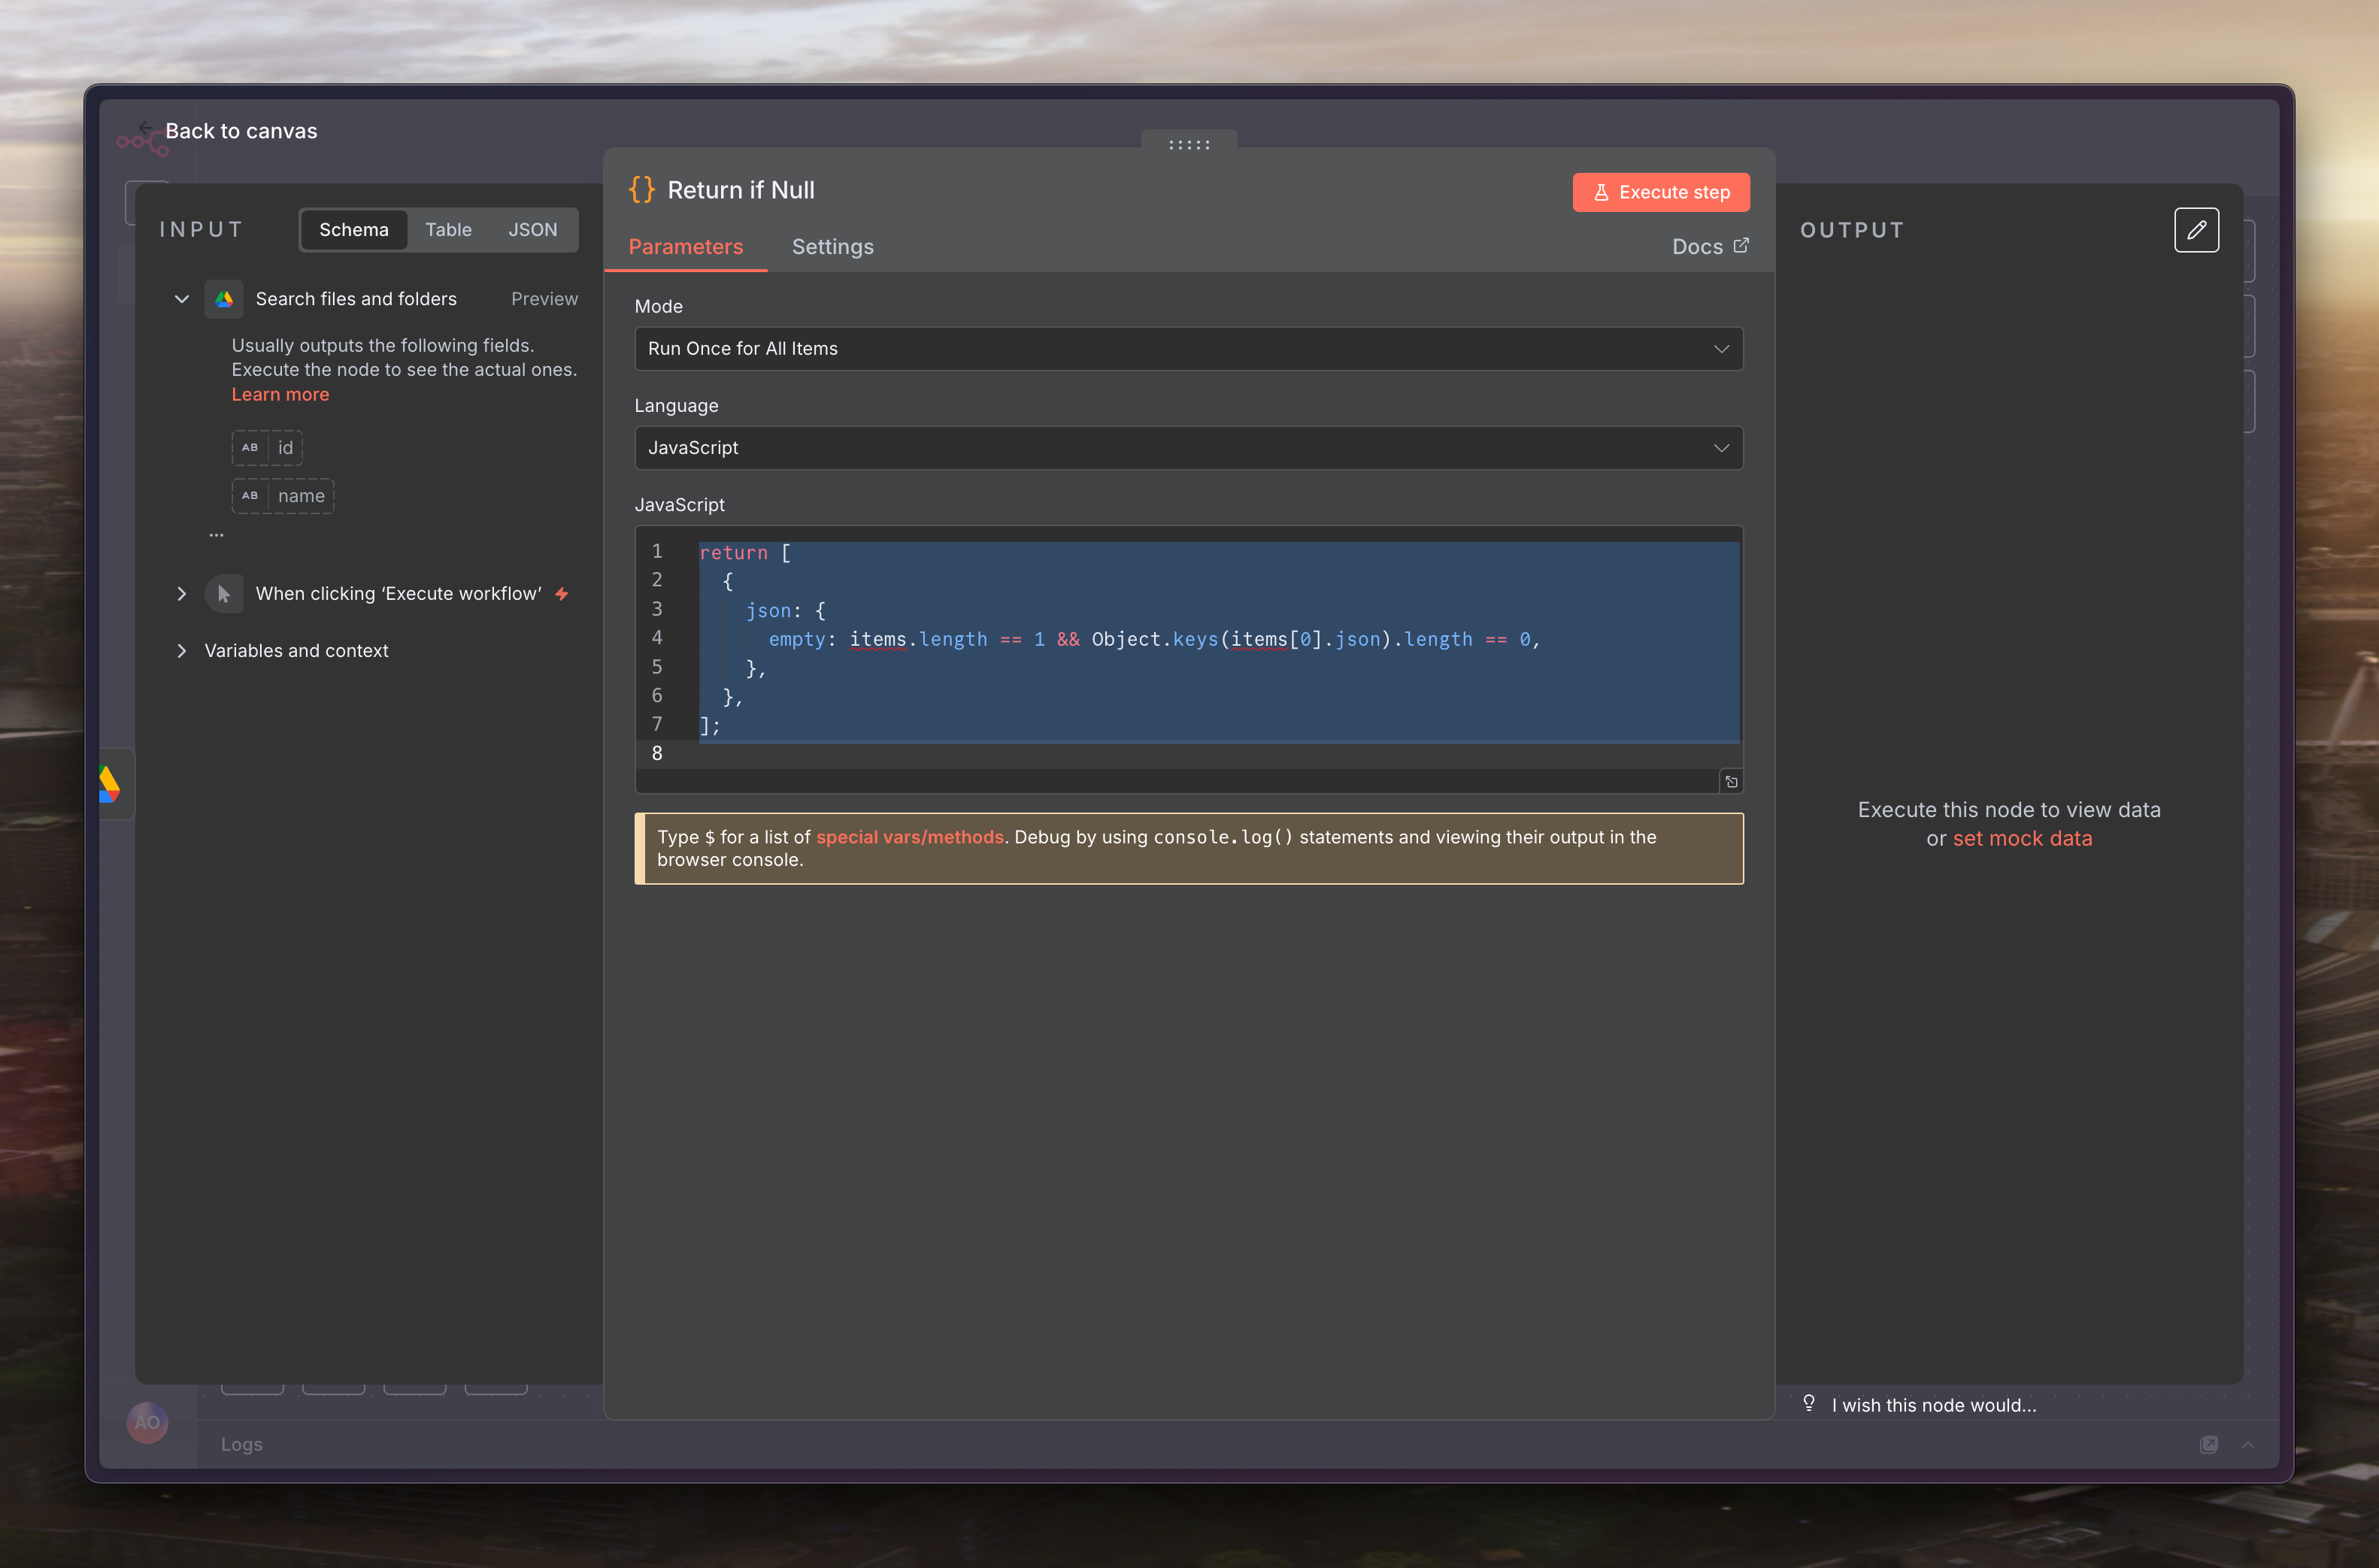Viewport: 2379px width, 1568px height.
Task: Click the drag handle dots at top
Action: click(x=1189, y=145)
